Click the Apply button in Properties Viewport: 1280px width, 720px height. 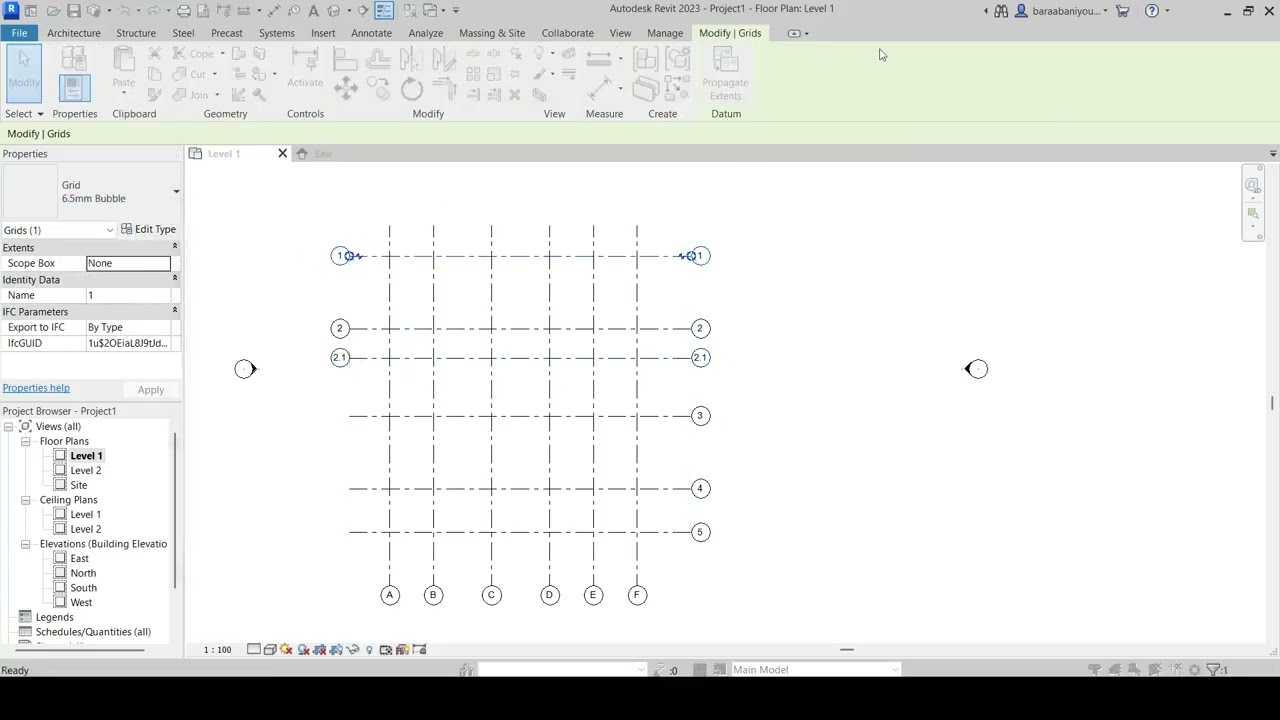click(151, 390)
